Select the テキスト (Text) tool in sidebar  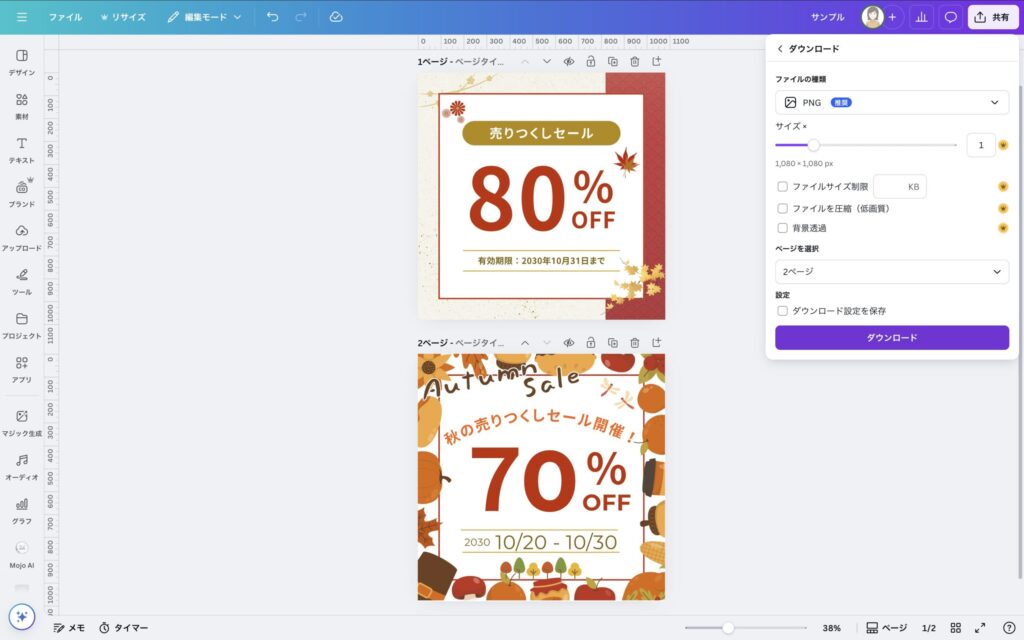coord(21,149)
